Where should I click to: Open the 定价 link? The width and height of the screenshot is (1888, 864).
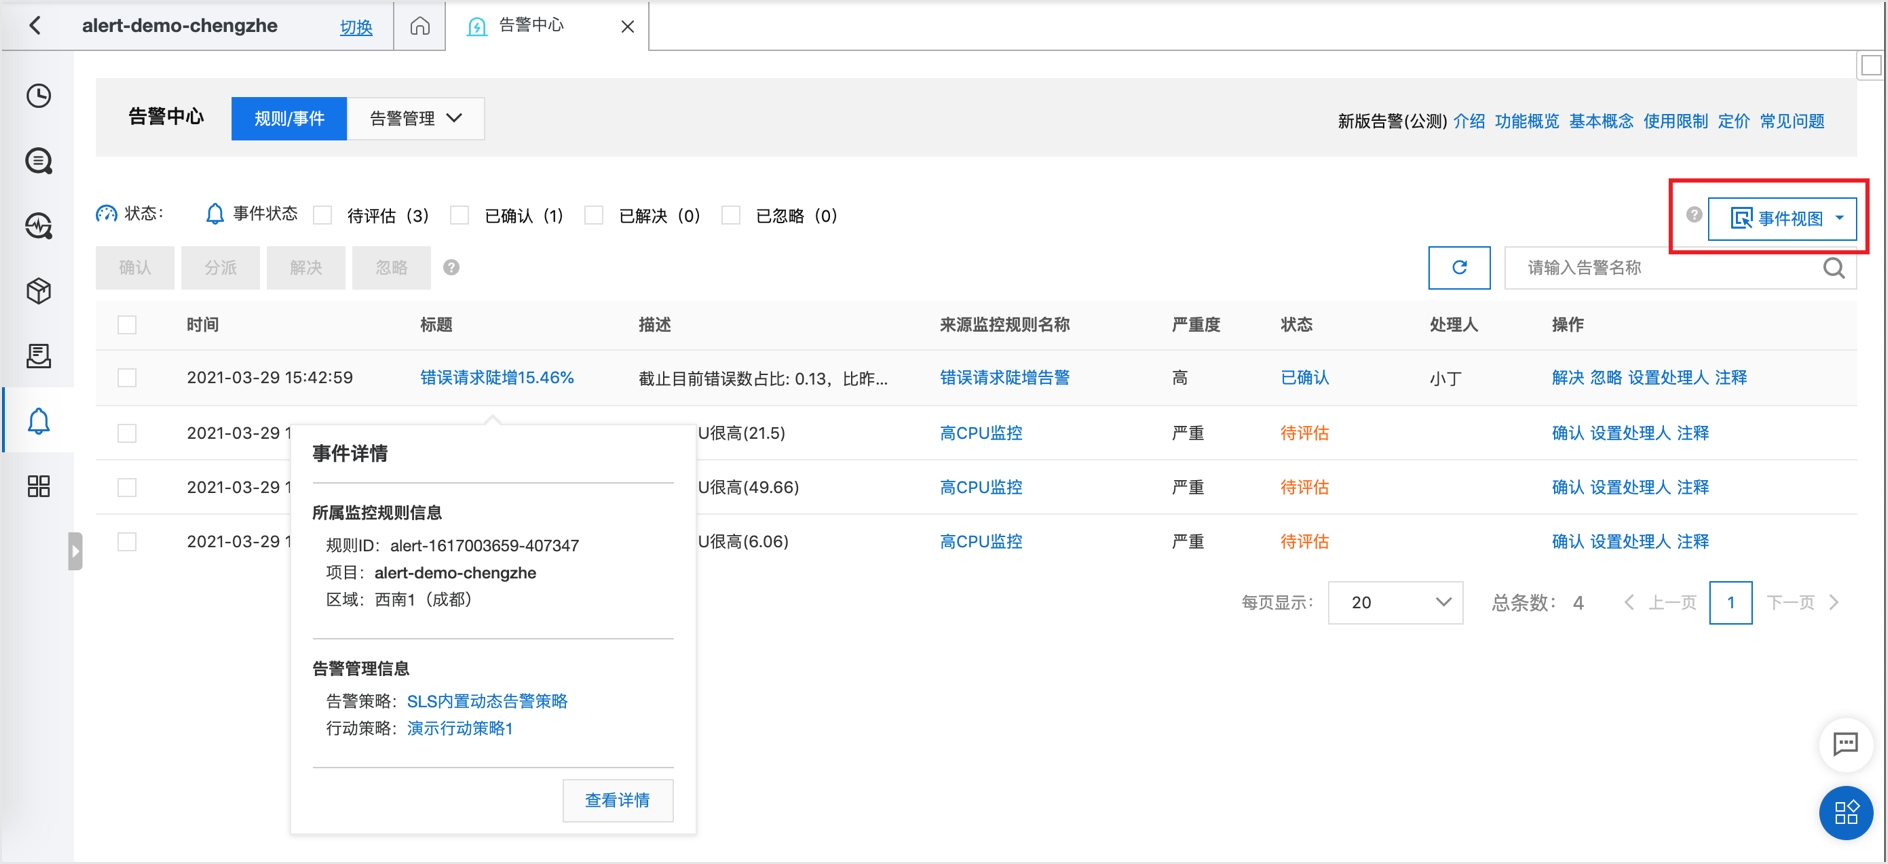(x=1734, y=121)
